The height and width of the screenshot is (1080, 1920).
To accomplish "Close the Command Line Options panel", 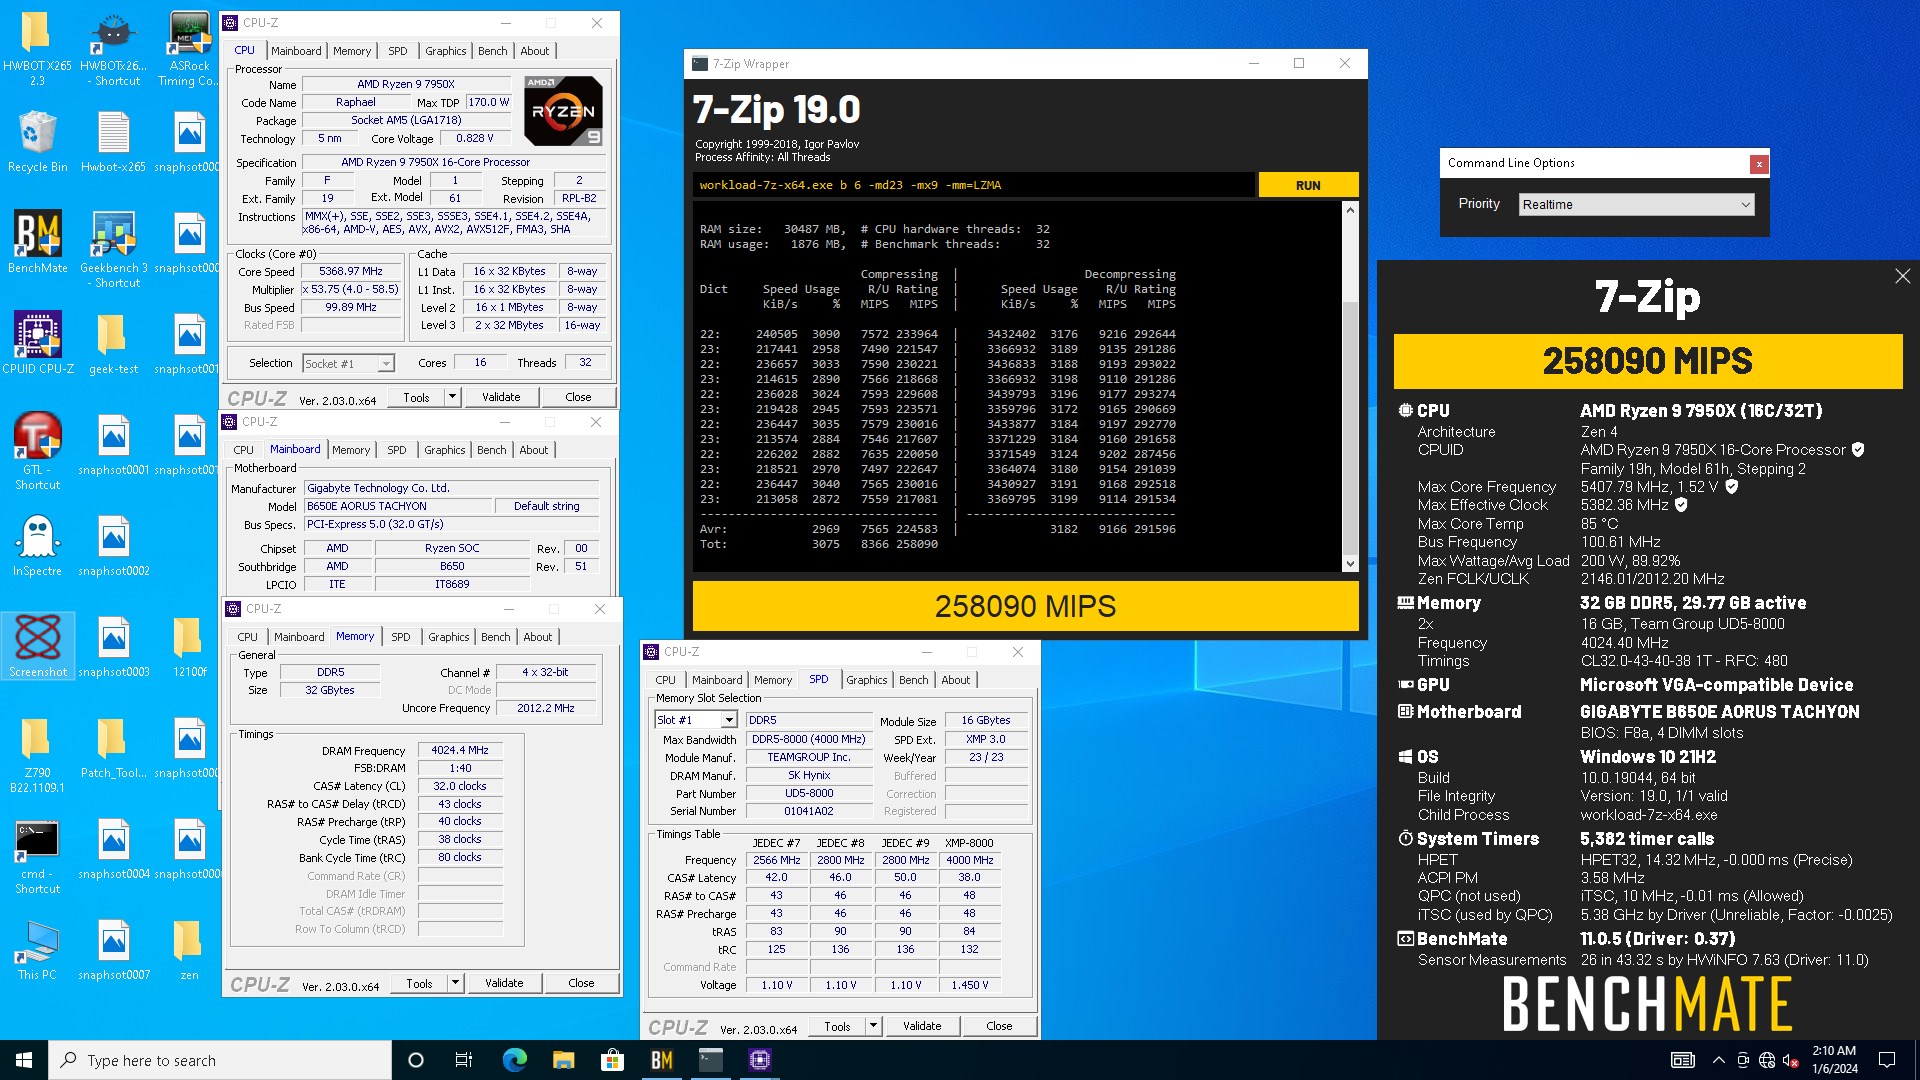I will pyautogui.click(x=1759, y=164).
